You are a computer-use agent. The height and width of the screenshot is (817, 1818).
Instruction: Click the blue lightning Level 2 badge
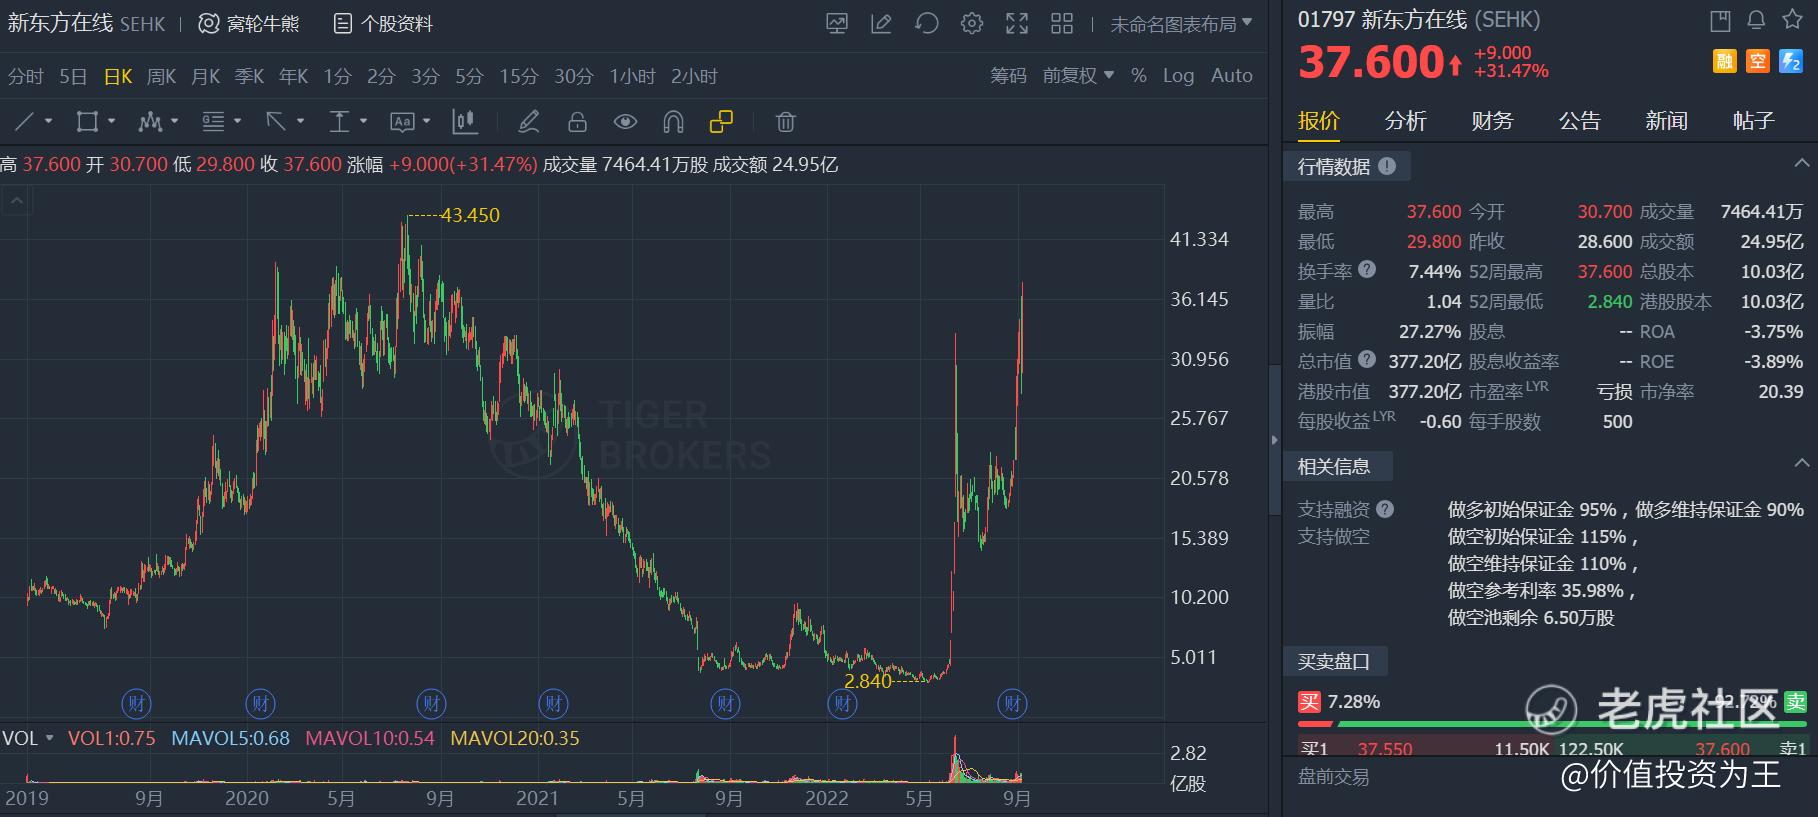click(x=1791, y=62)
